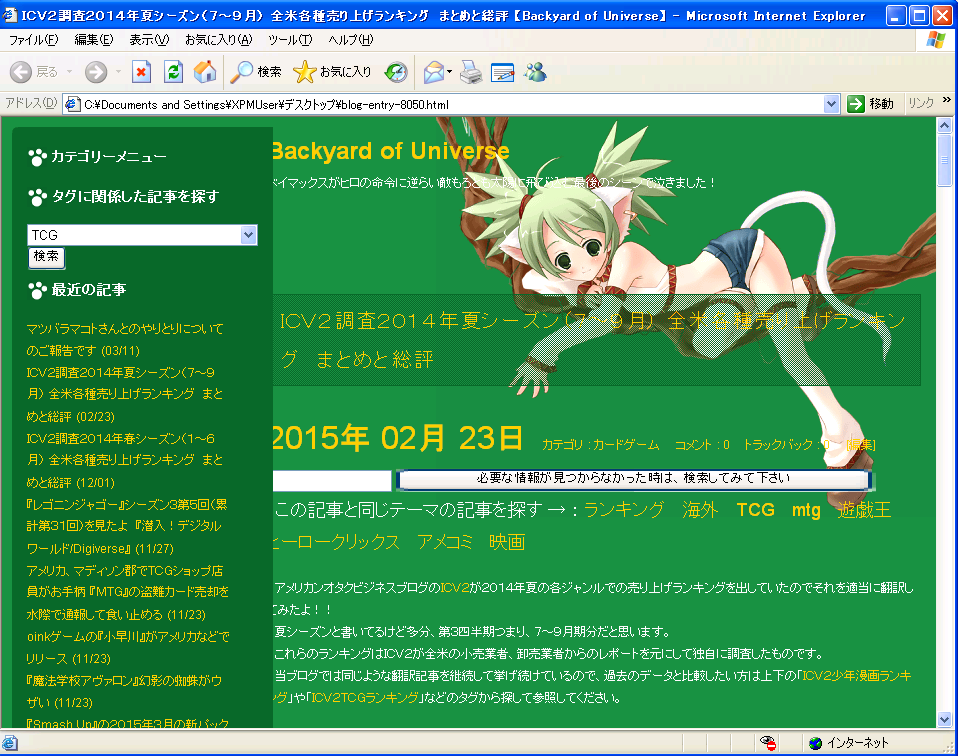Click the IE icon in status bar
The image size is (958, 756).
coord(10,743)
